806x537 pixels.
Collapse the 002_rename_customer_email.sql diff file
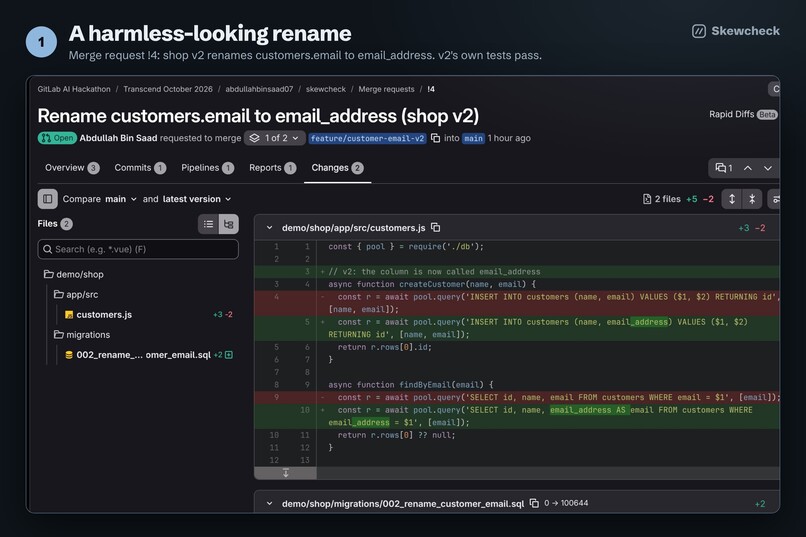click(x=269, y=504)
